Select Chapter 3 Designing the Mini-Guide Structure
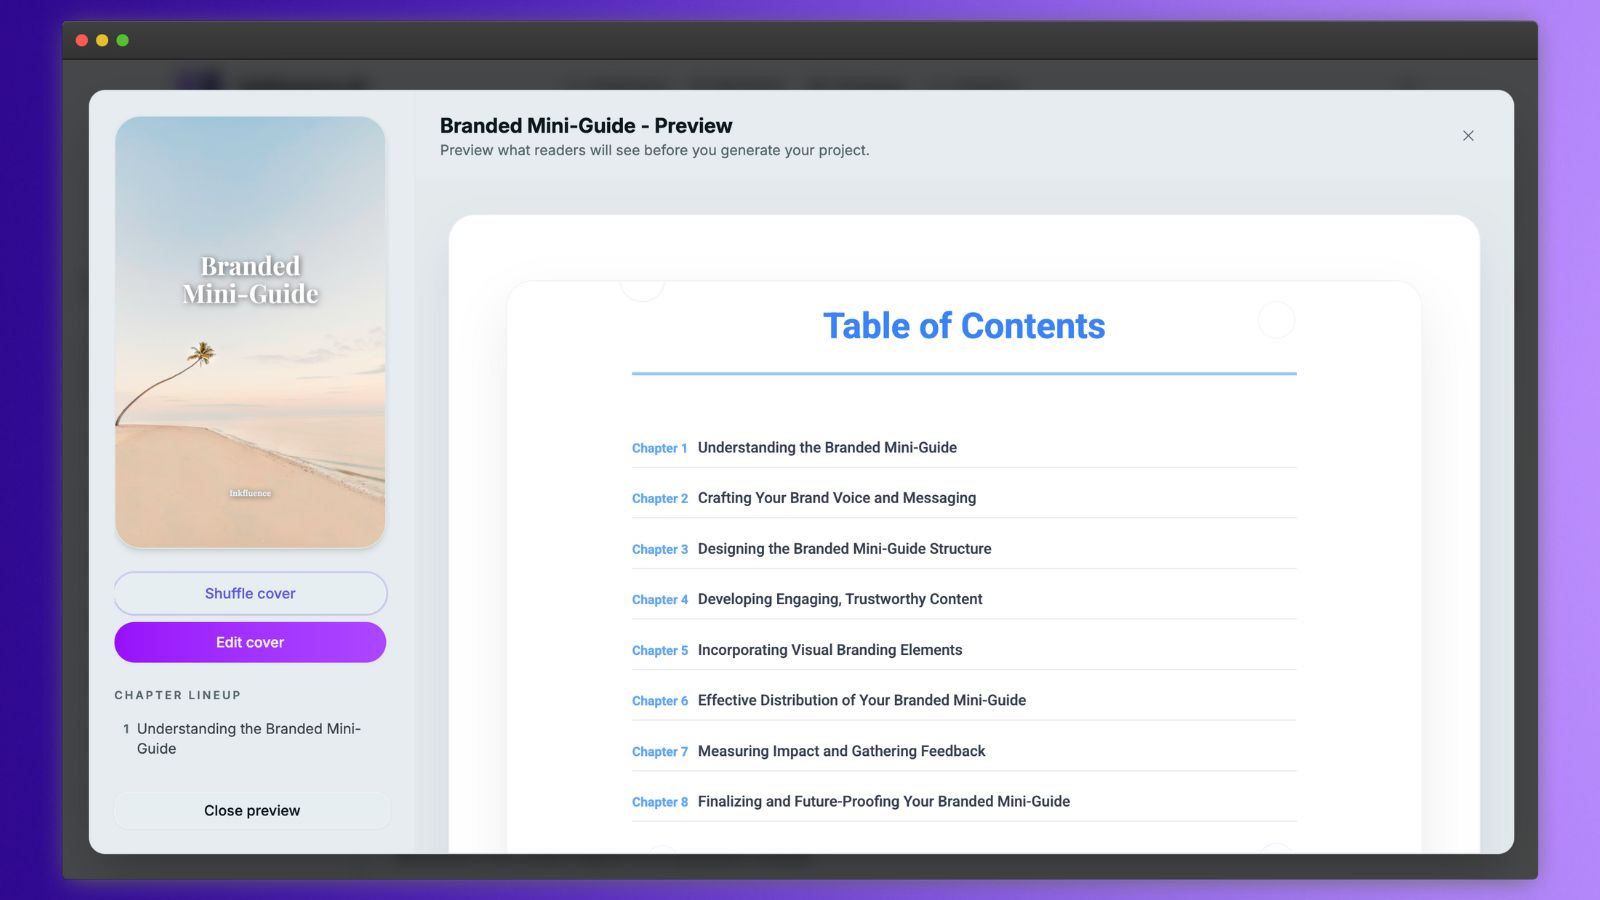1600x900 pixels. coord(844,548)
